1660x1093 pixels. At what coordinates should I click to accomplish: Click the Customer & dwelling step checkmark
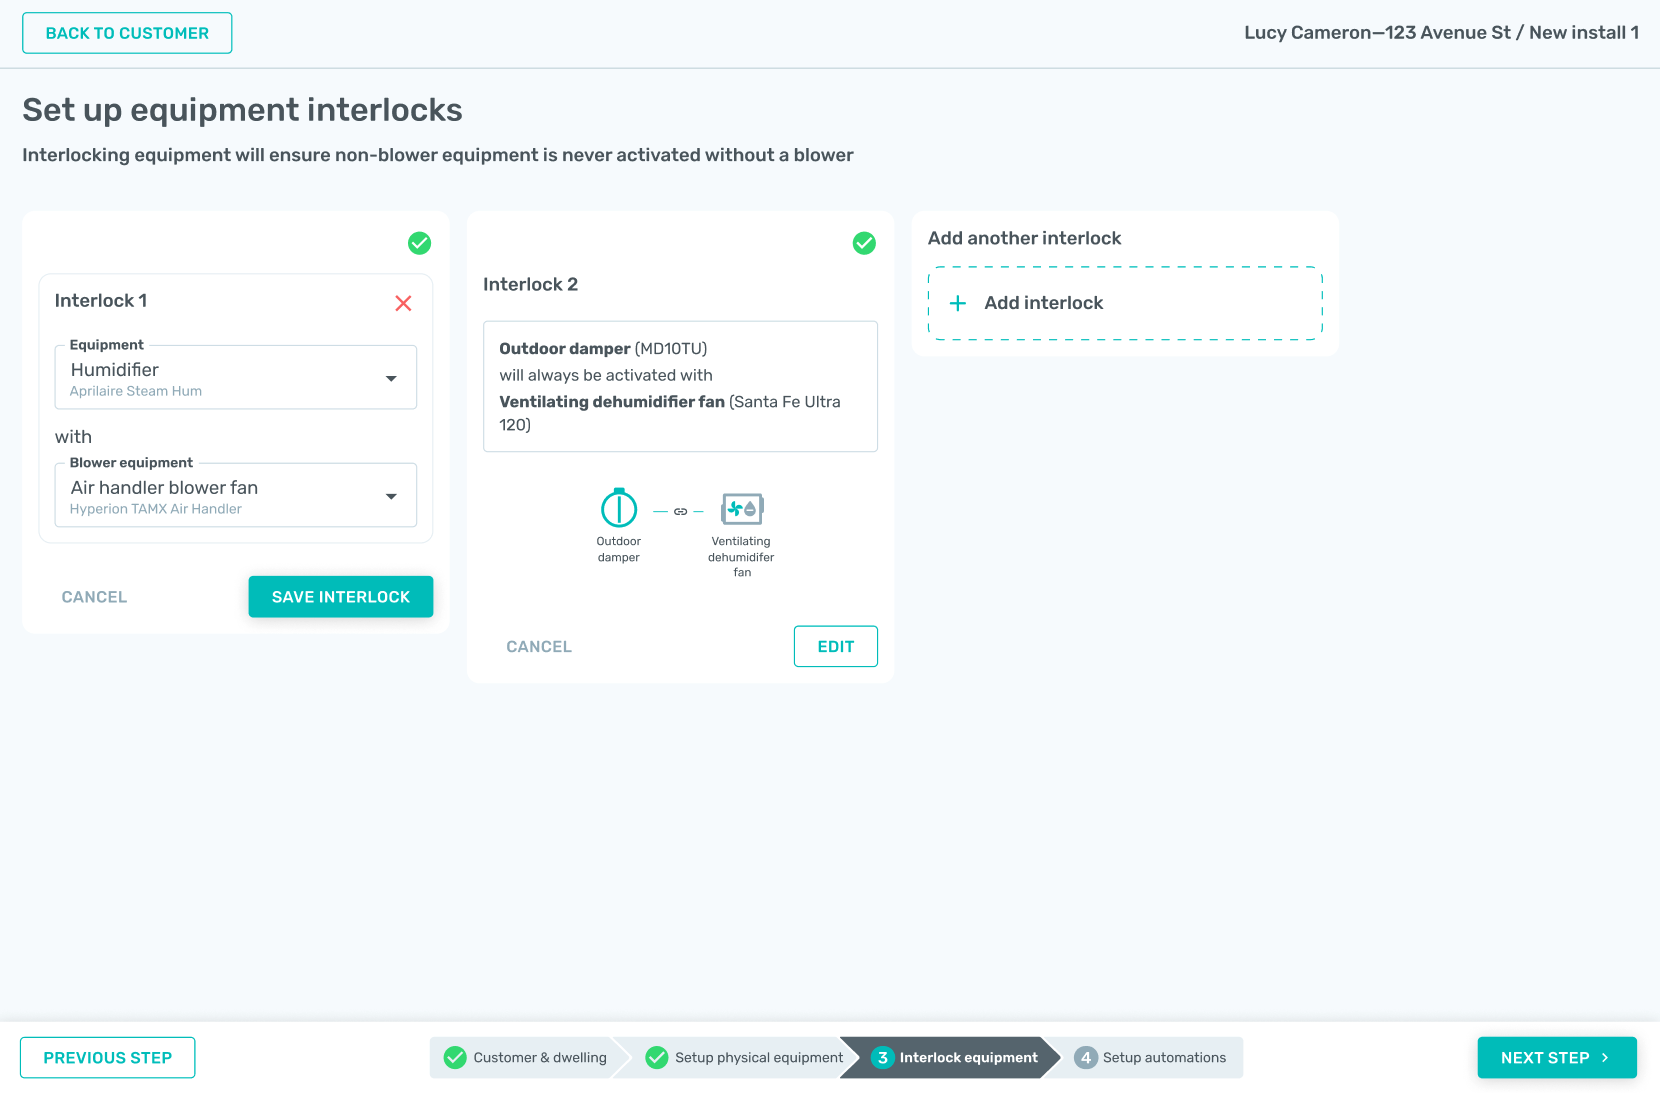coord(455,1058)
